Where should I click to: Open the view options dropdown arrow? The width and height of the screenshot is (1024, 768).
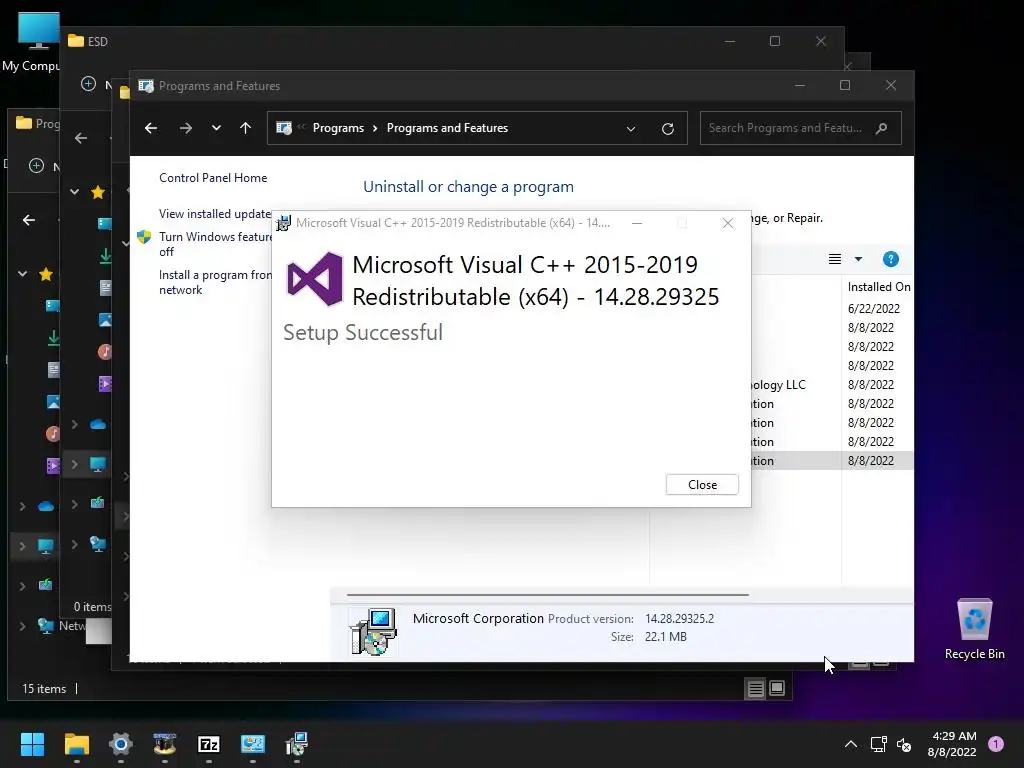coord(858,259)
